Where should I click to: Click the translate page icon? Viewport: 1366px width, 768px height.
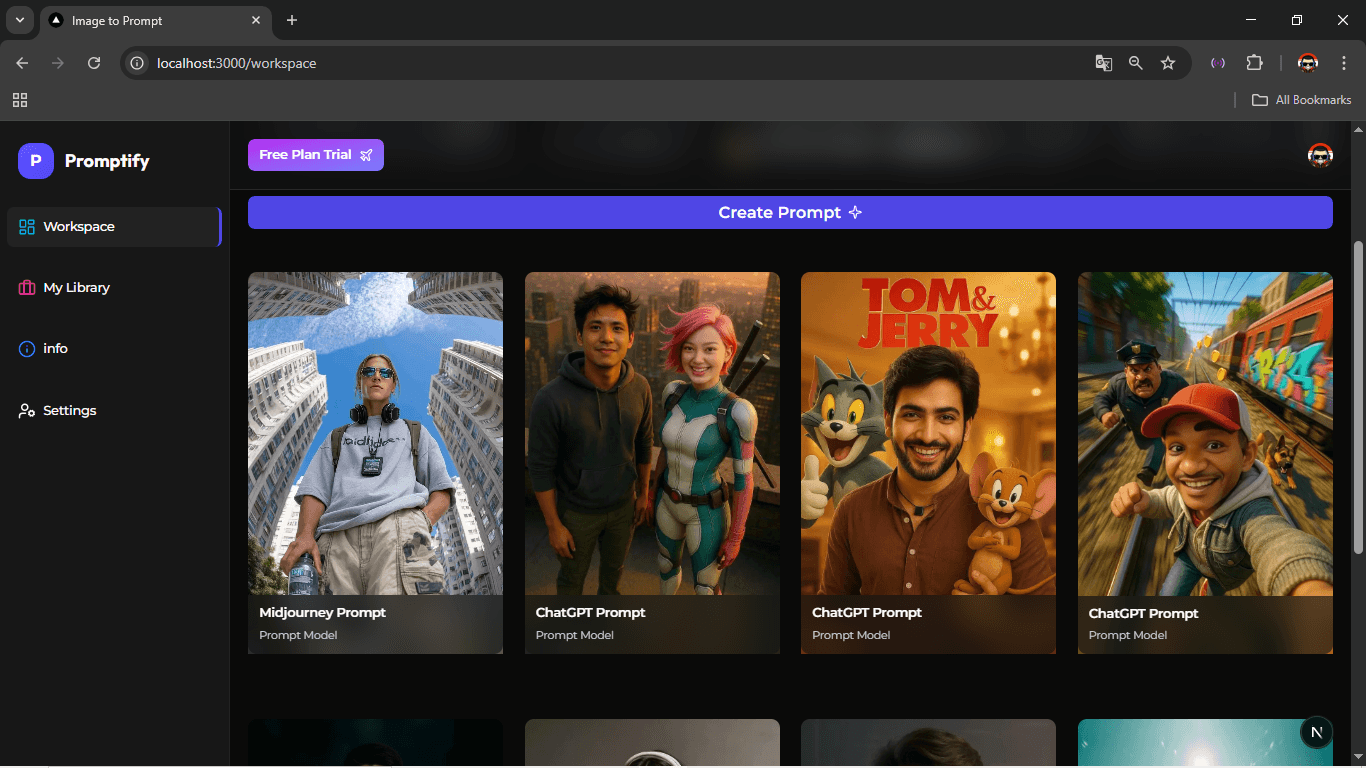pos(1103,63)
